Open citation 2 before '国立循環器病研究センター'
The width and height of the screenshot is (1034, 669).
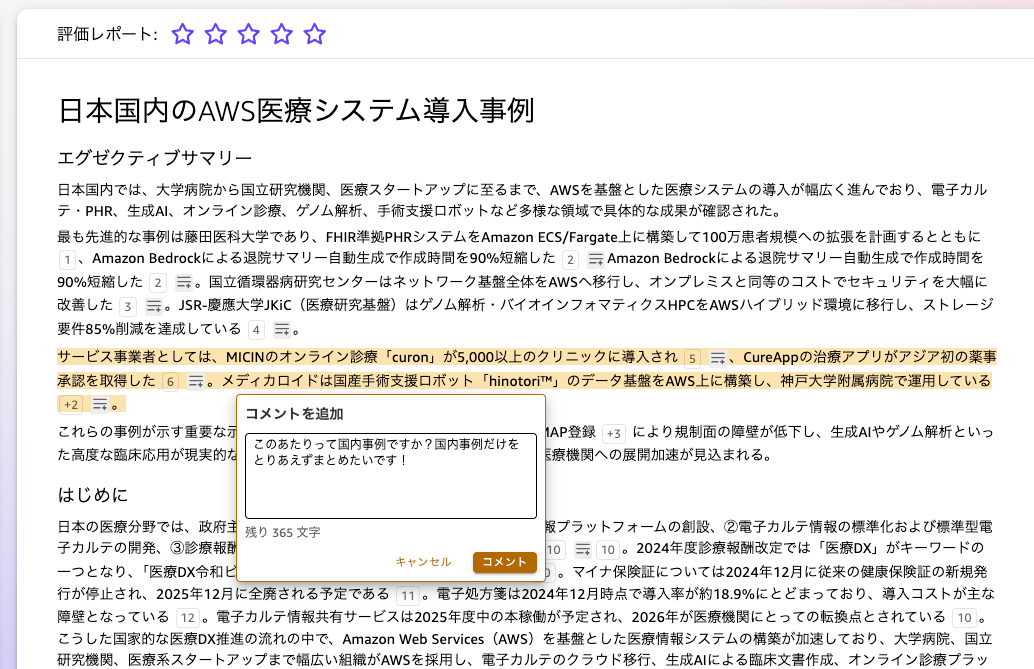tap(158, 283)
